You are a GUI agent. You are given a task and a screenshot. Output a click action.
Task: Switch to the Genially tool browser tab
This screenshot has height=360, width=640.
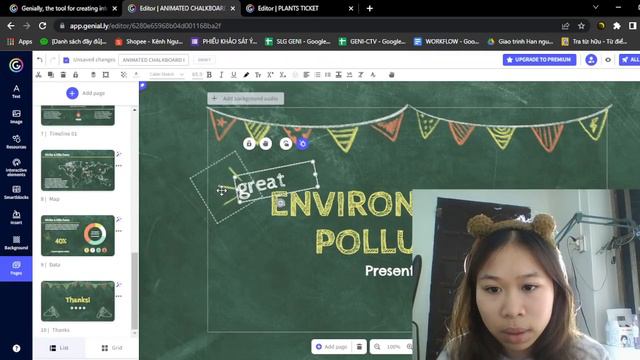[64, 8]
